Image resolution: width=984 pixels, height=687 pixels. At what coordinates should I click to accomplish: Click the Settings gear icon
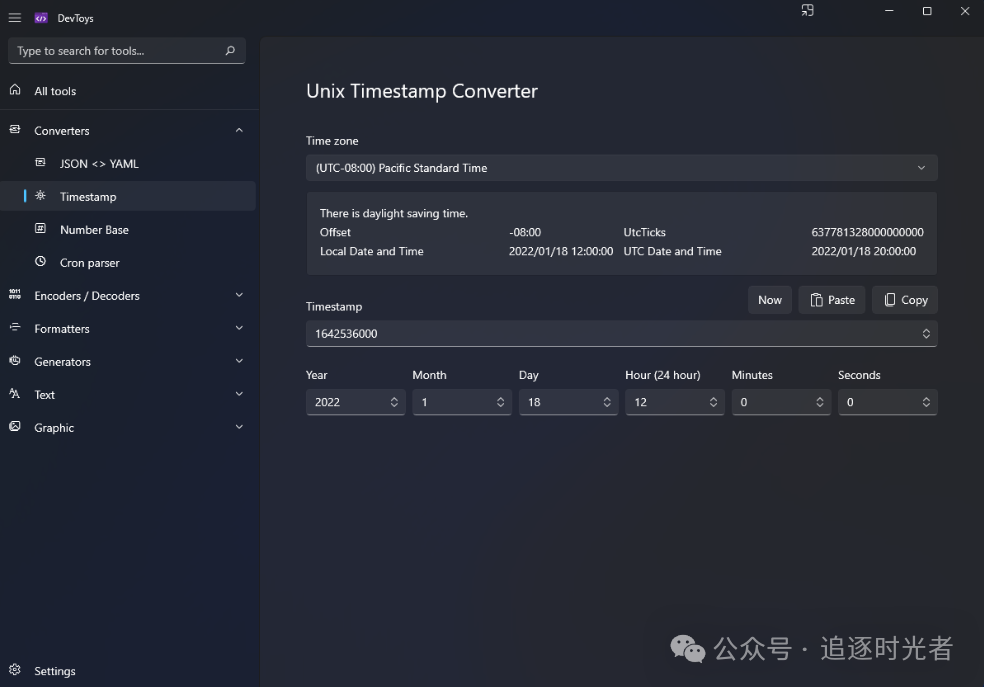pyautogui.click(x=15, y=670)
